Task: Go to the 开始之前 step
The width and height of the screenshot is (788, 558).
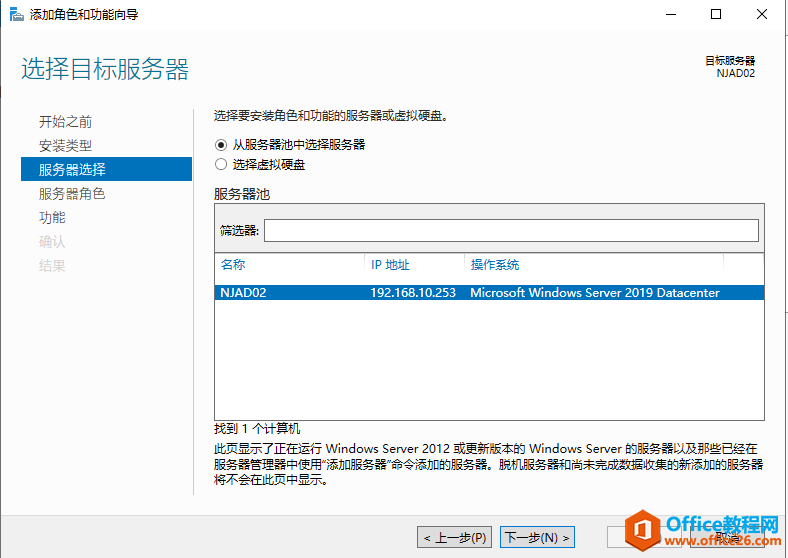Action: 65,122
